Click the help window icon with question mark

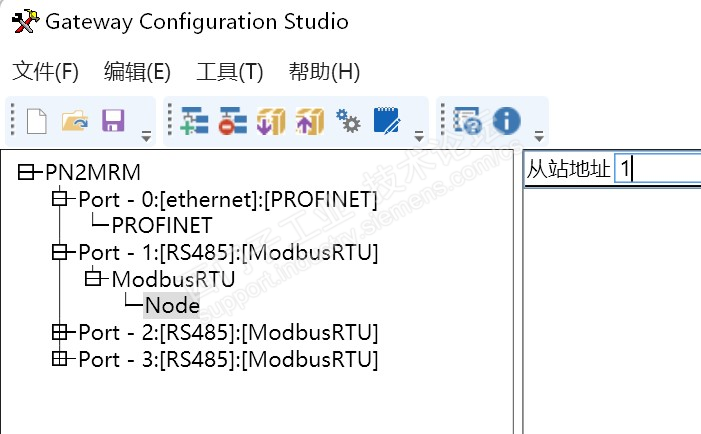point(467,121)
